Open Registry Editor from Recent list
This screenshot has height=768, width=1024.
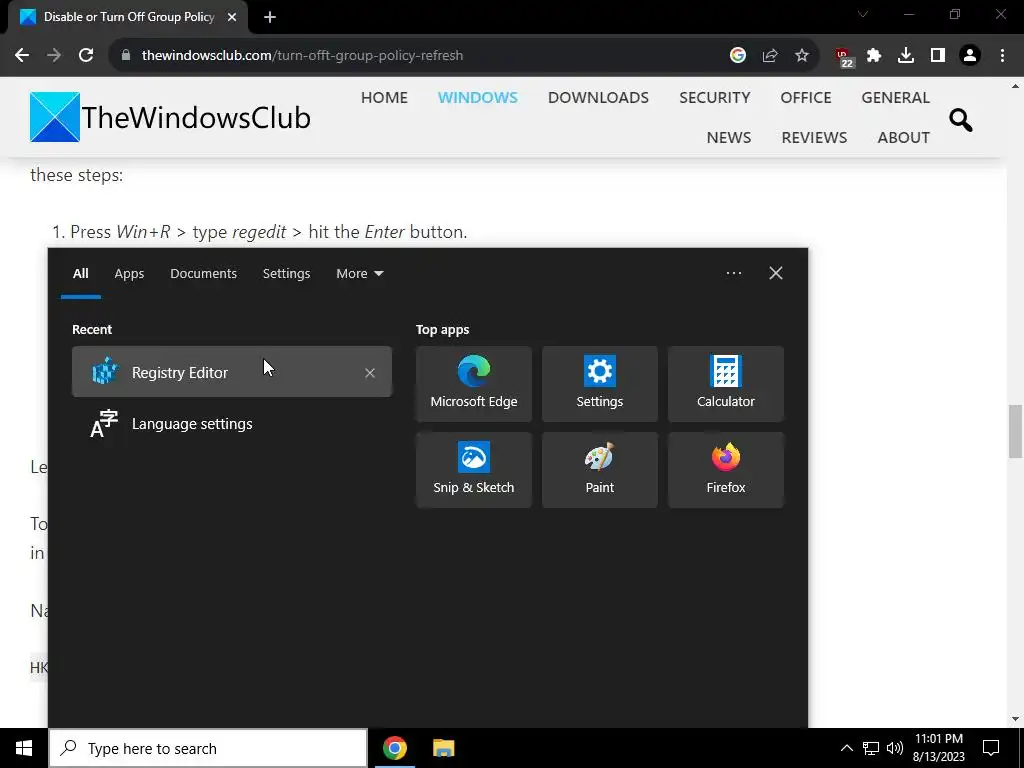point(231,372)
